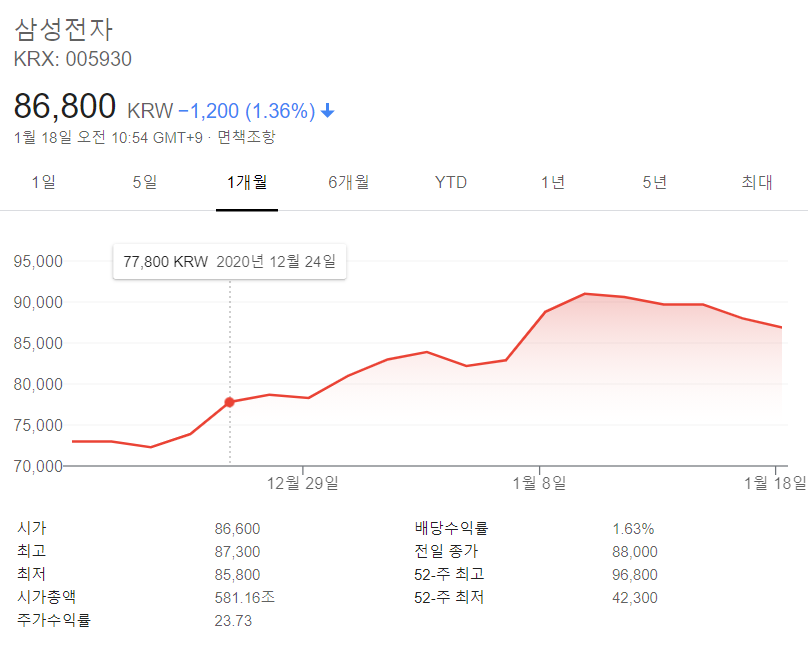Click the 90,000 y-axis label
The width and height of the screenshot is (808, 645).
point(38,302)
